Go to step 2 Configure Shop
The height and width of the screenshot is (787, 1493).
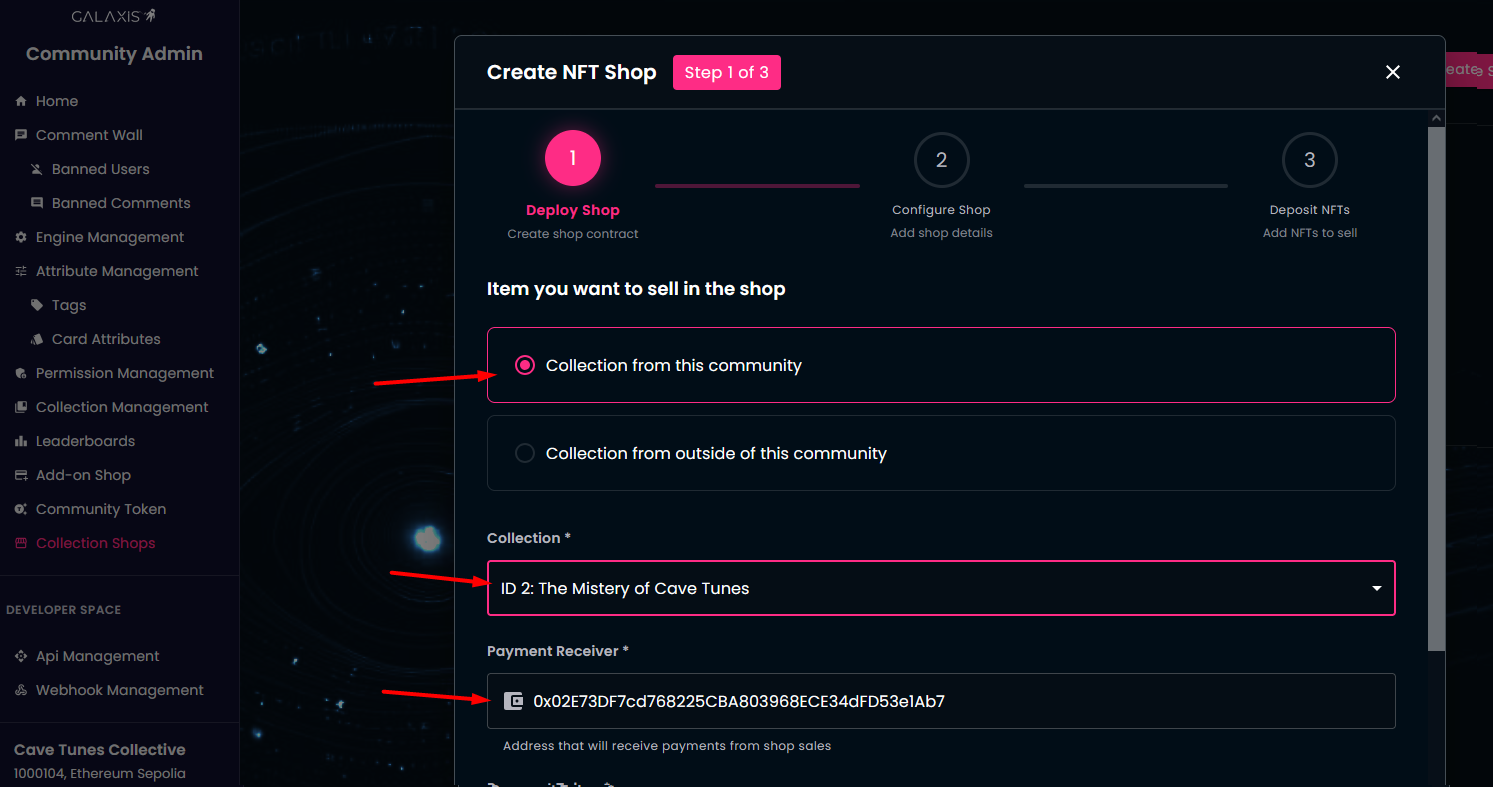[x=941, y=160]
